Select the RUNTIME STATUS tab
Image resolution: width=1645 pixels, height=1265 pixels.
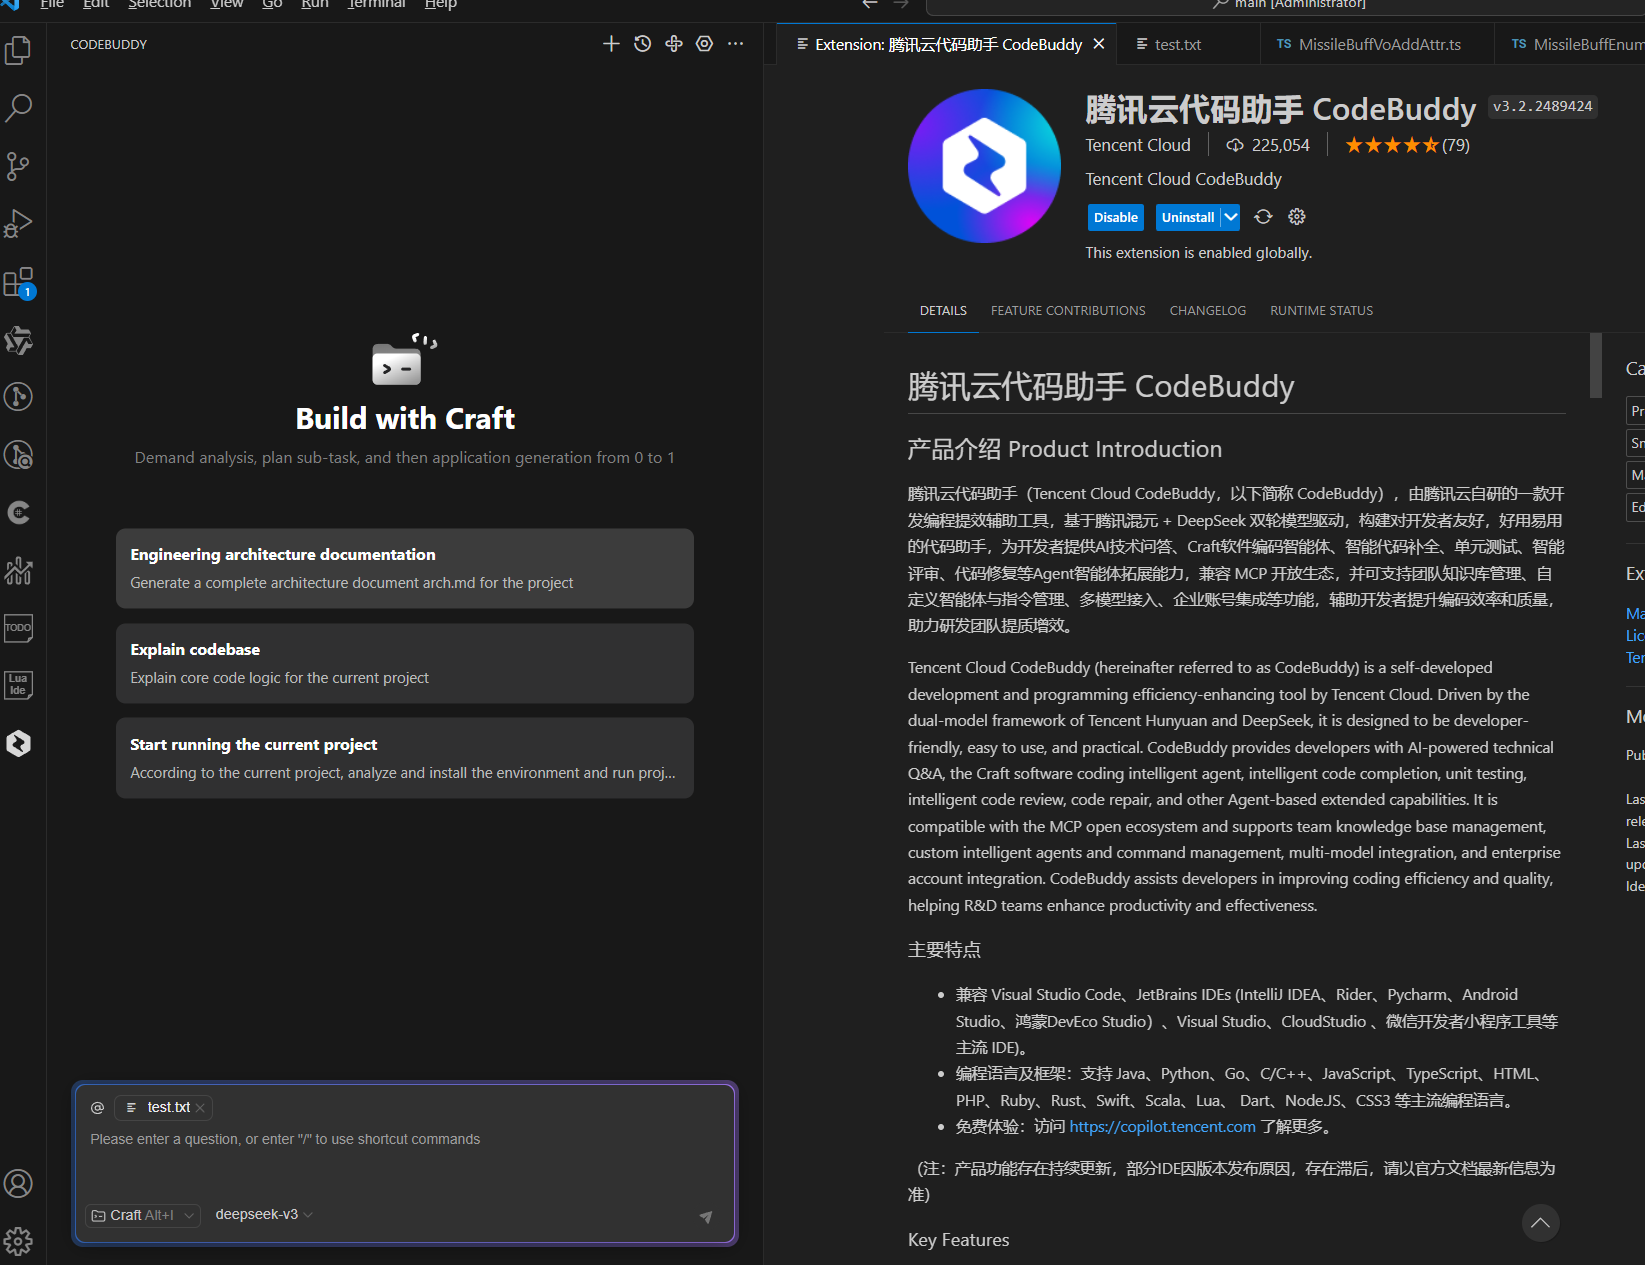(1321, 311)
